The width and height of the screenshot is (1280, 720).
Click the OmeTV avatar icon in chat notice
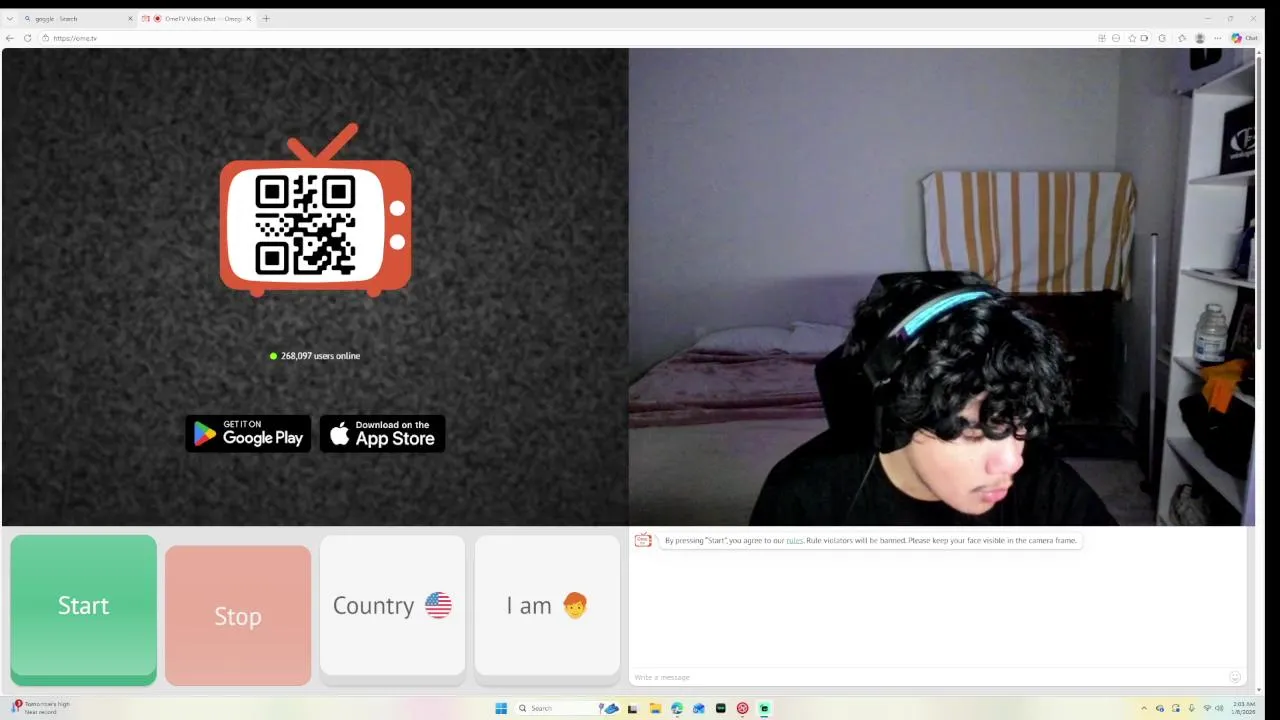(643, 540)
